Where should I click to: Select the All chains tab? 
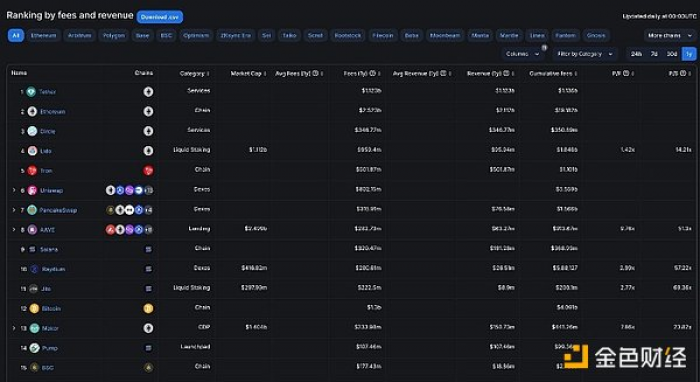coord(16,35)
